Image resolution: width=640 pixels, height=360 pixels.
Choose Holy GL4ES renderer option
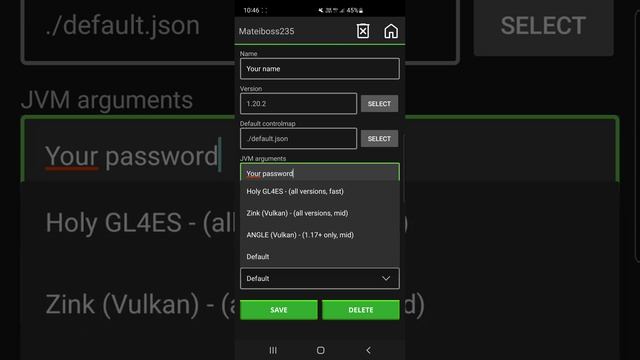pyautogui.click(x=320, y=191)
